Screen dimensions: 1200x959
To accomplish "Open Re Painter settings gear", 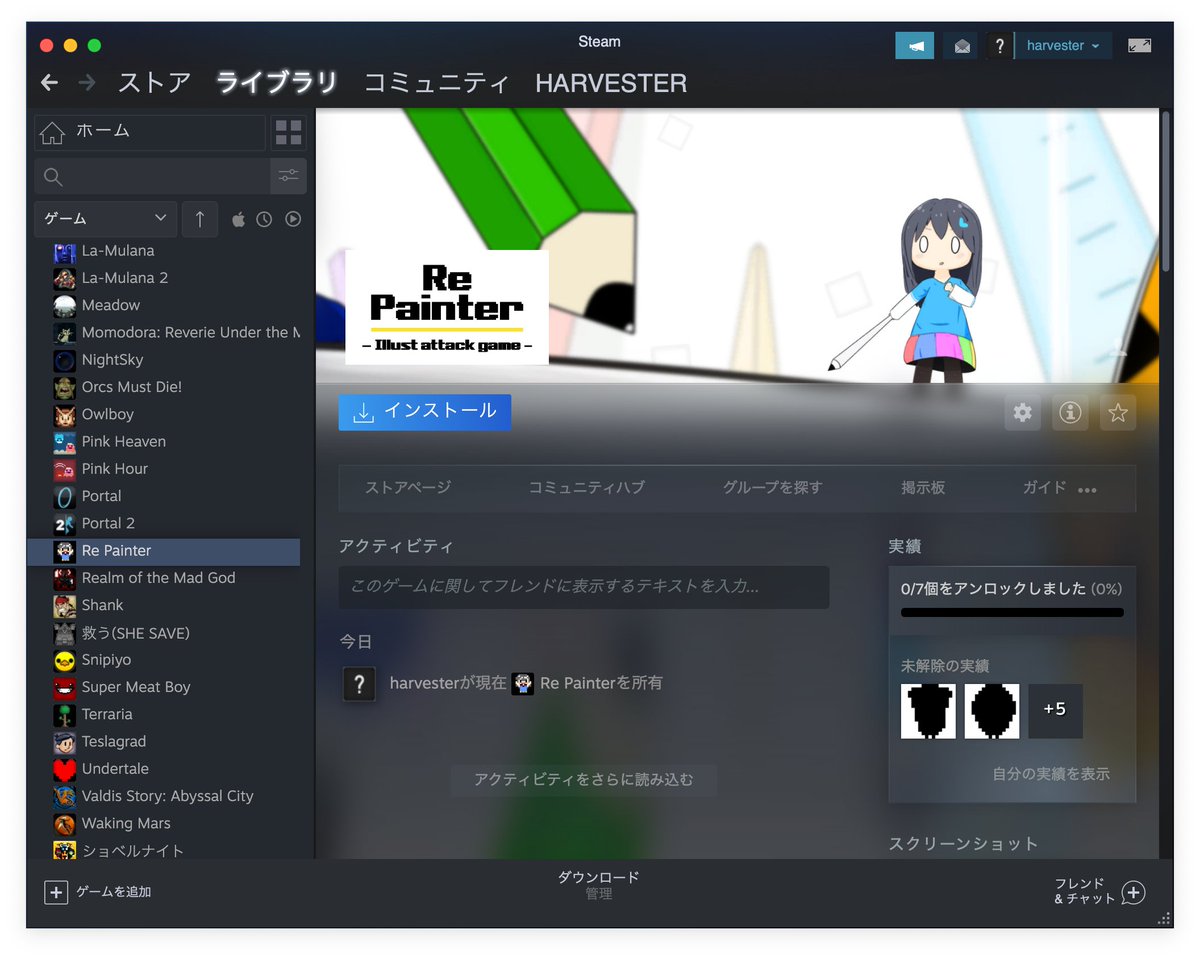I will pyautogui.click(x=1022, y=412).
